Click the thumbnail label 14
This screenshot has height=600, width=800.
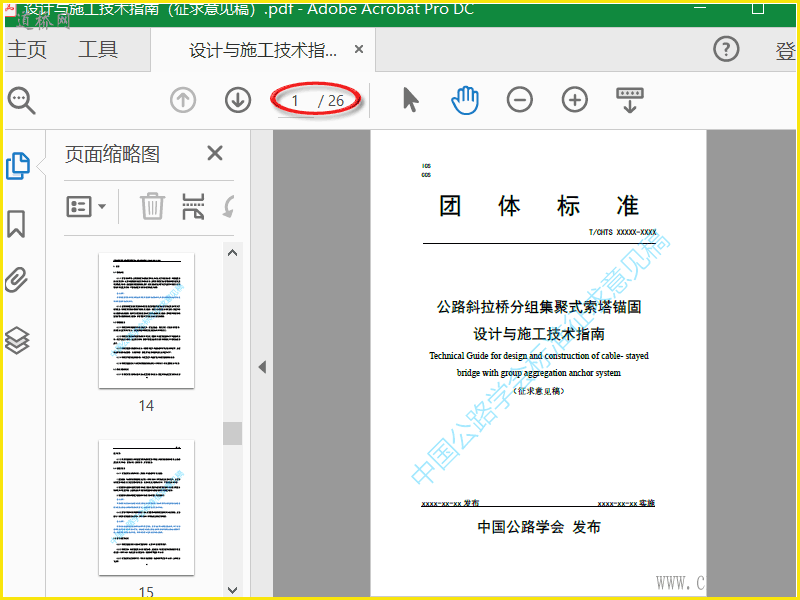click(146, 406)
